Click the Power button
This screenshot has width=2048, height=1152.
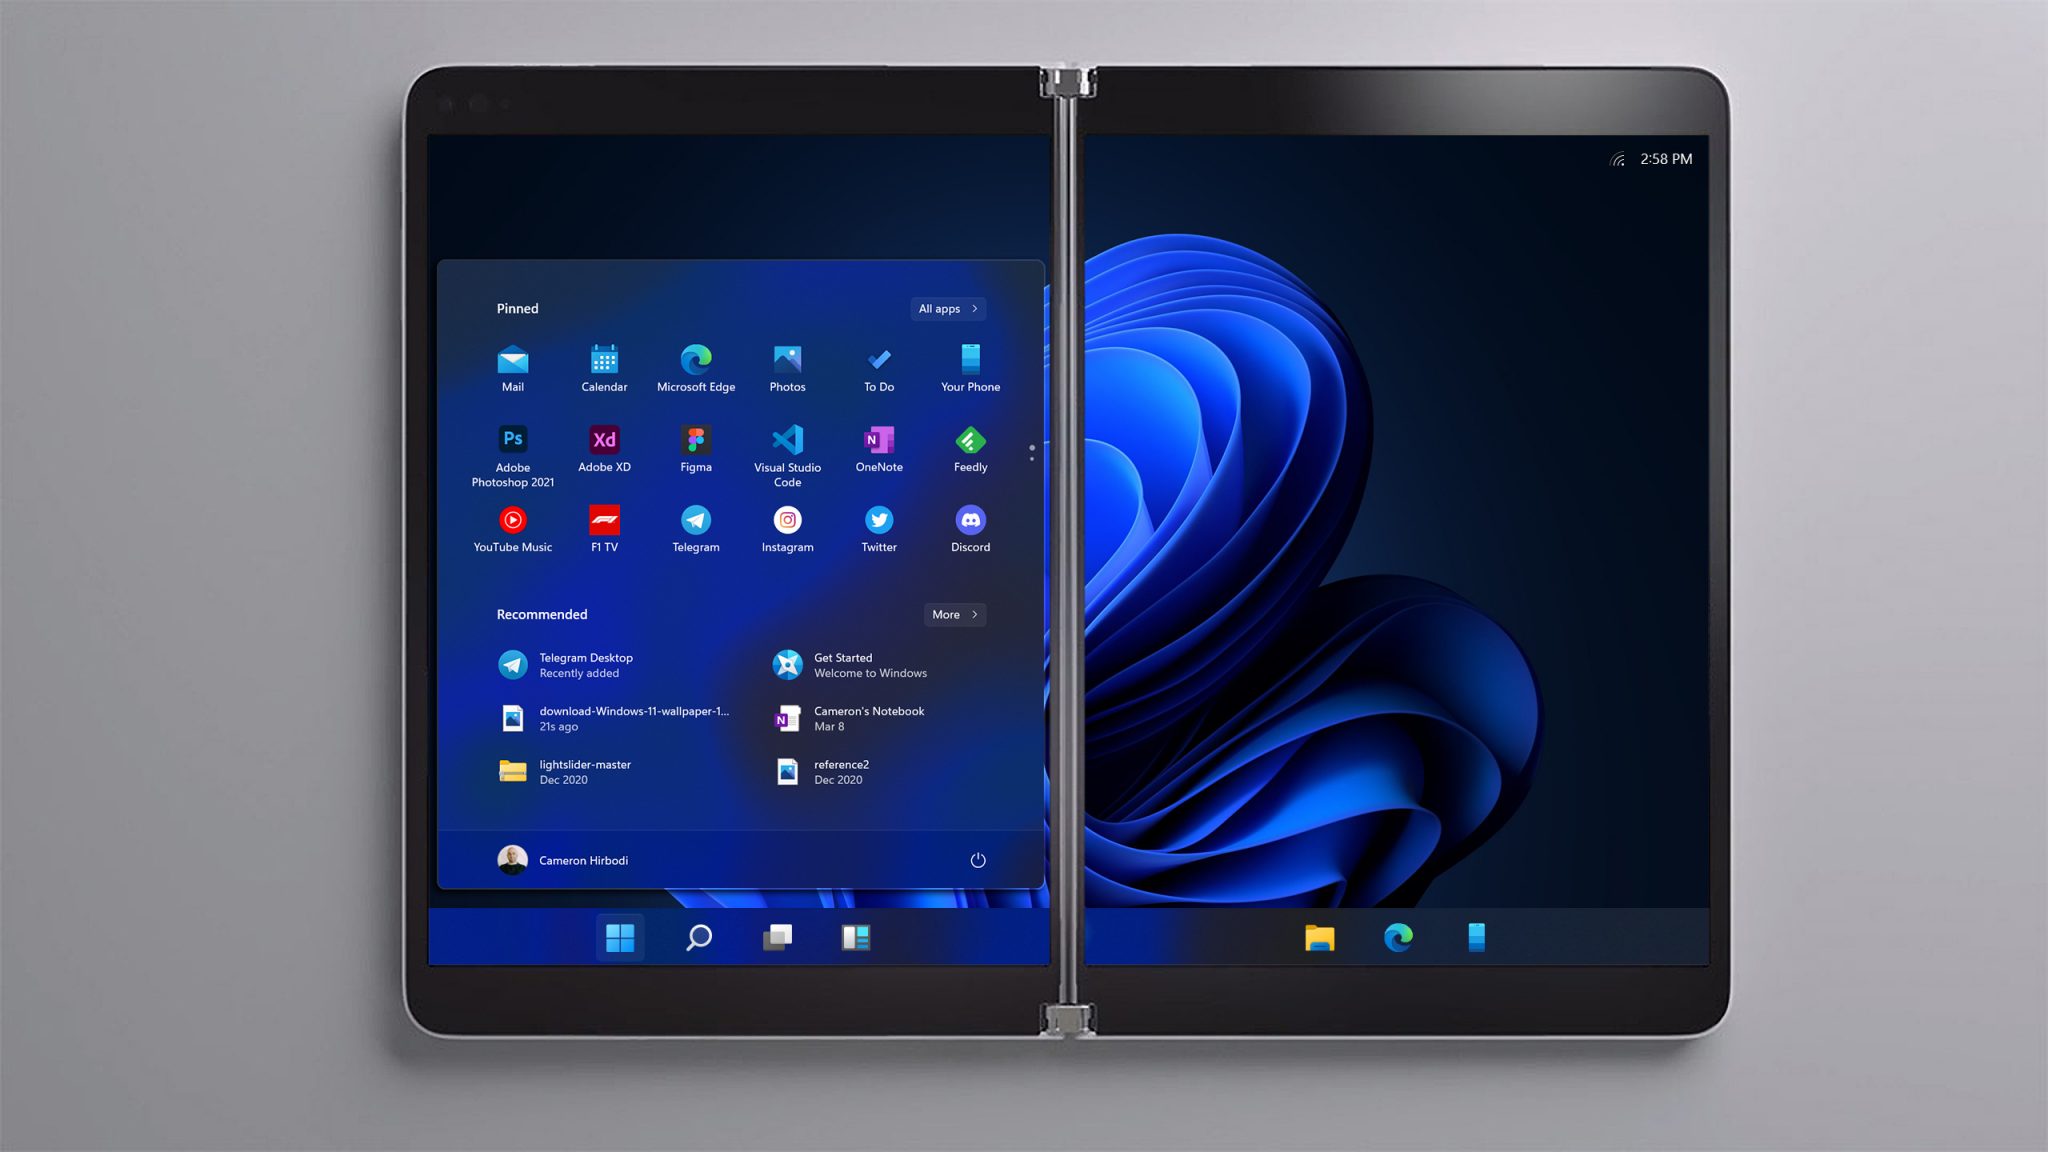(978, 859)
